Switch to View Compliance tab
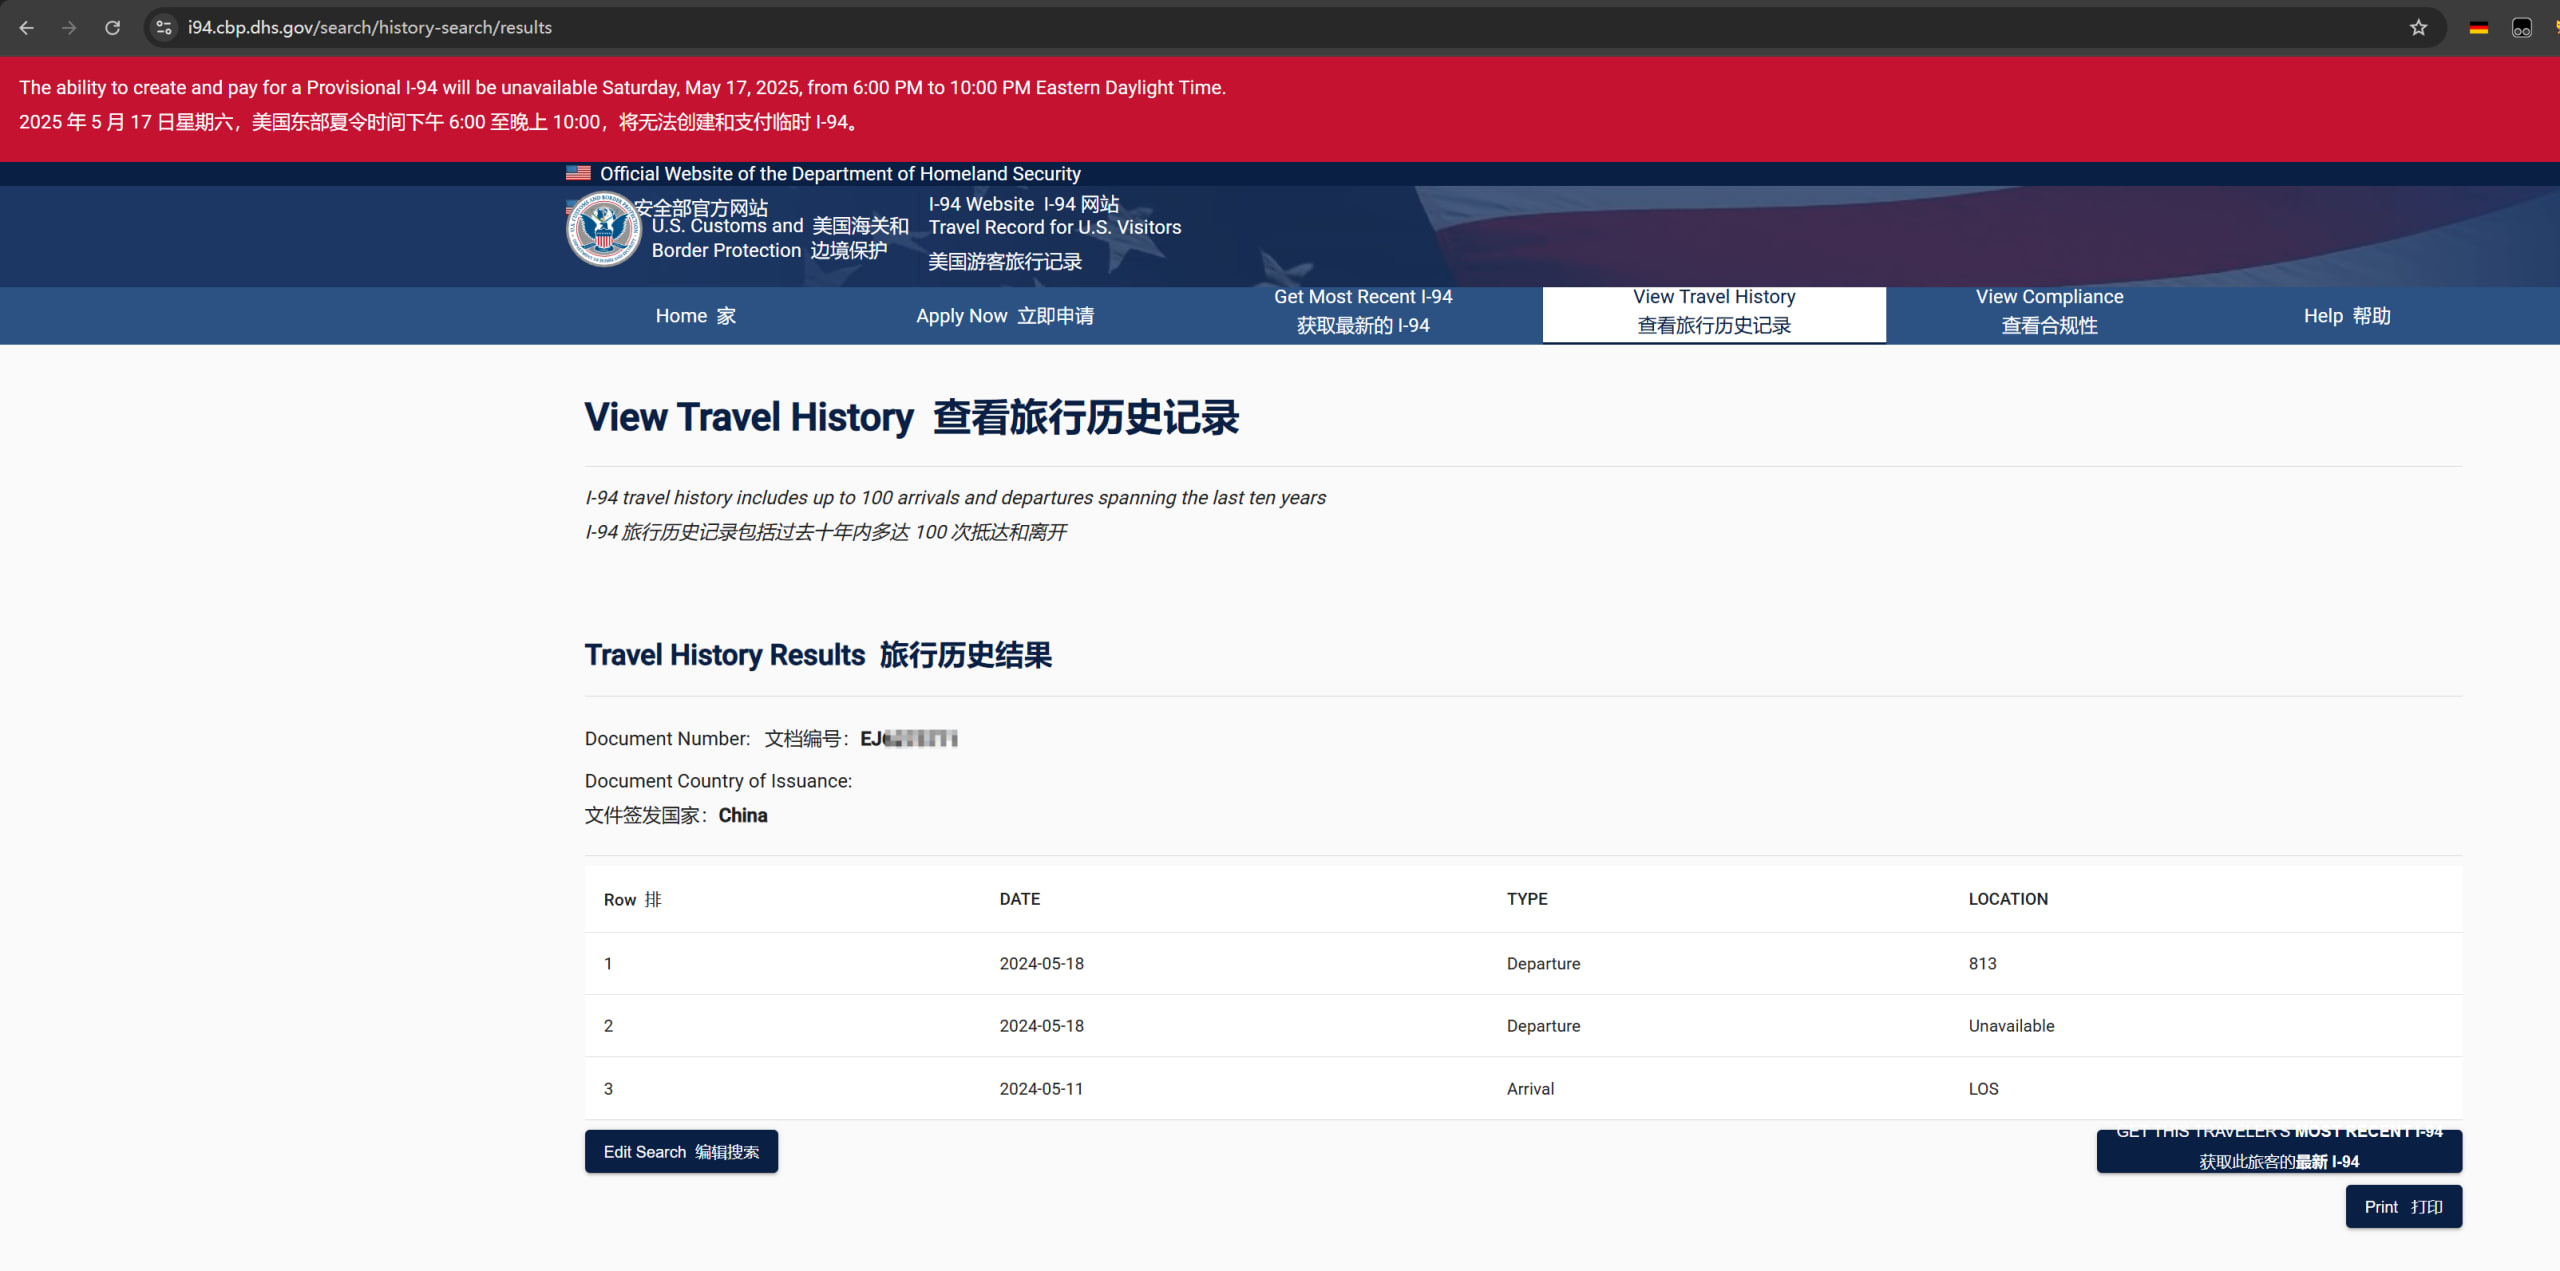Screen dimensions: 2560x1271 click(2048, 311)
